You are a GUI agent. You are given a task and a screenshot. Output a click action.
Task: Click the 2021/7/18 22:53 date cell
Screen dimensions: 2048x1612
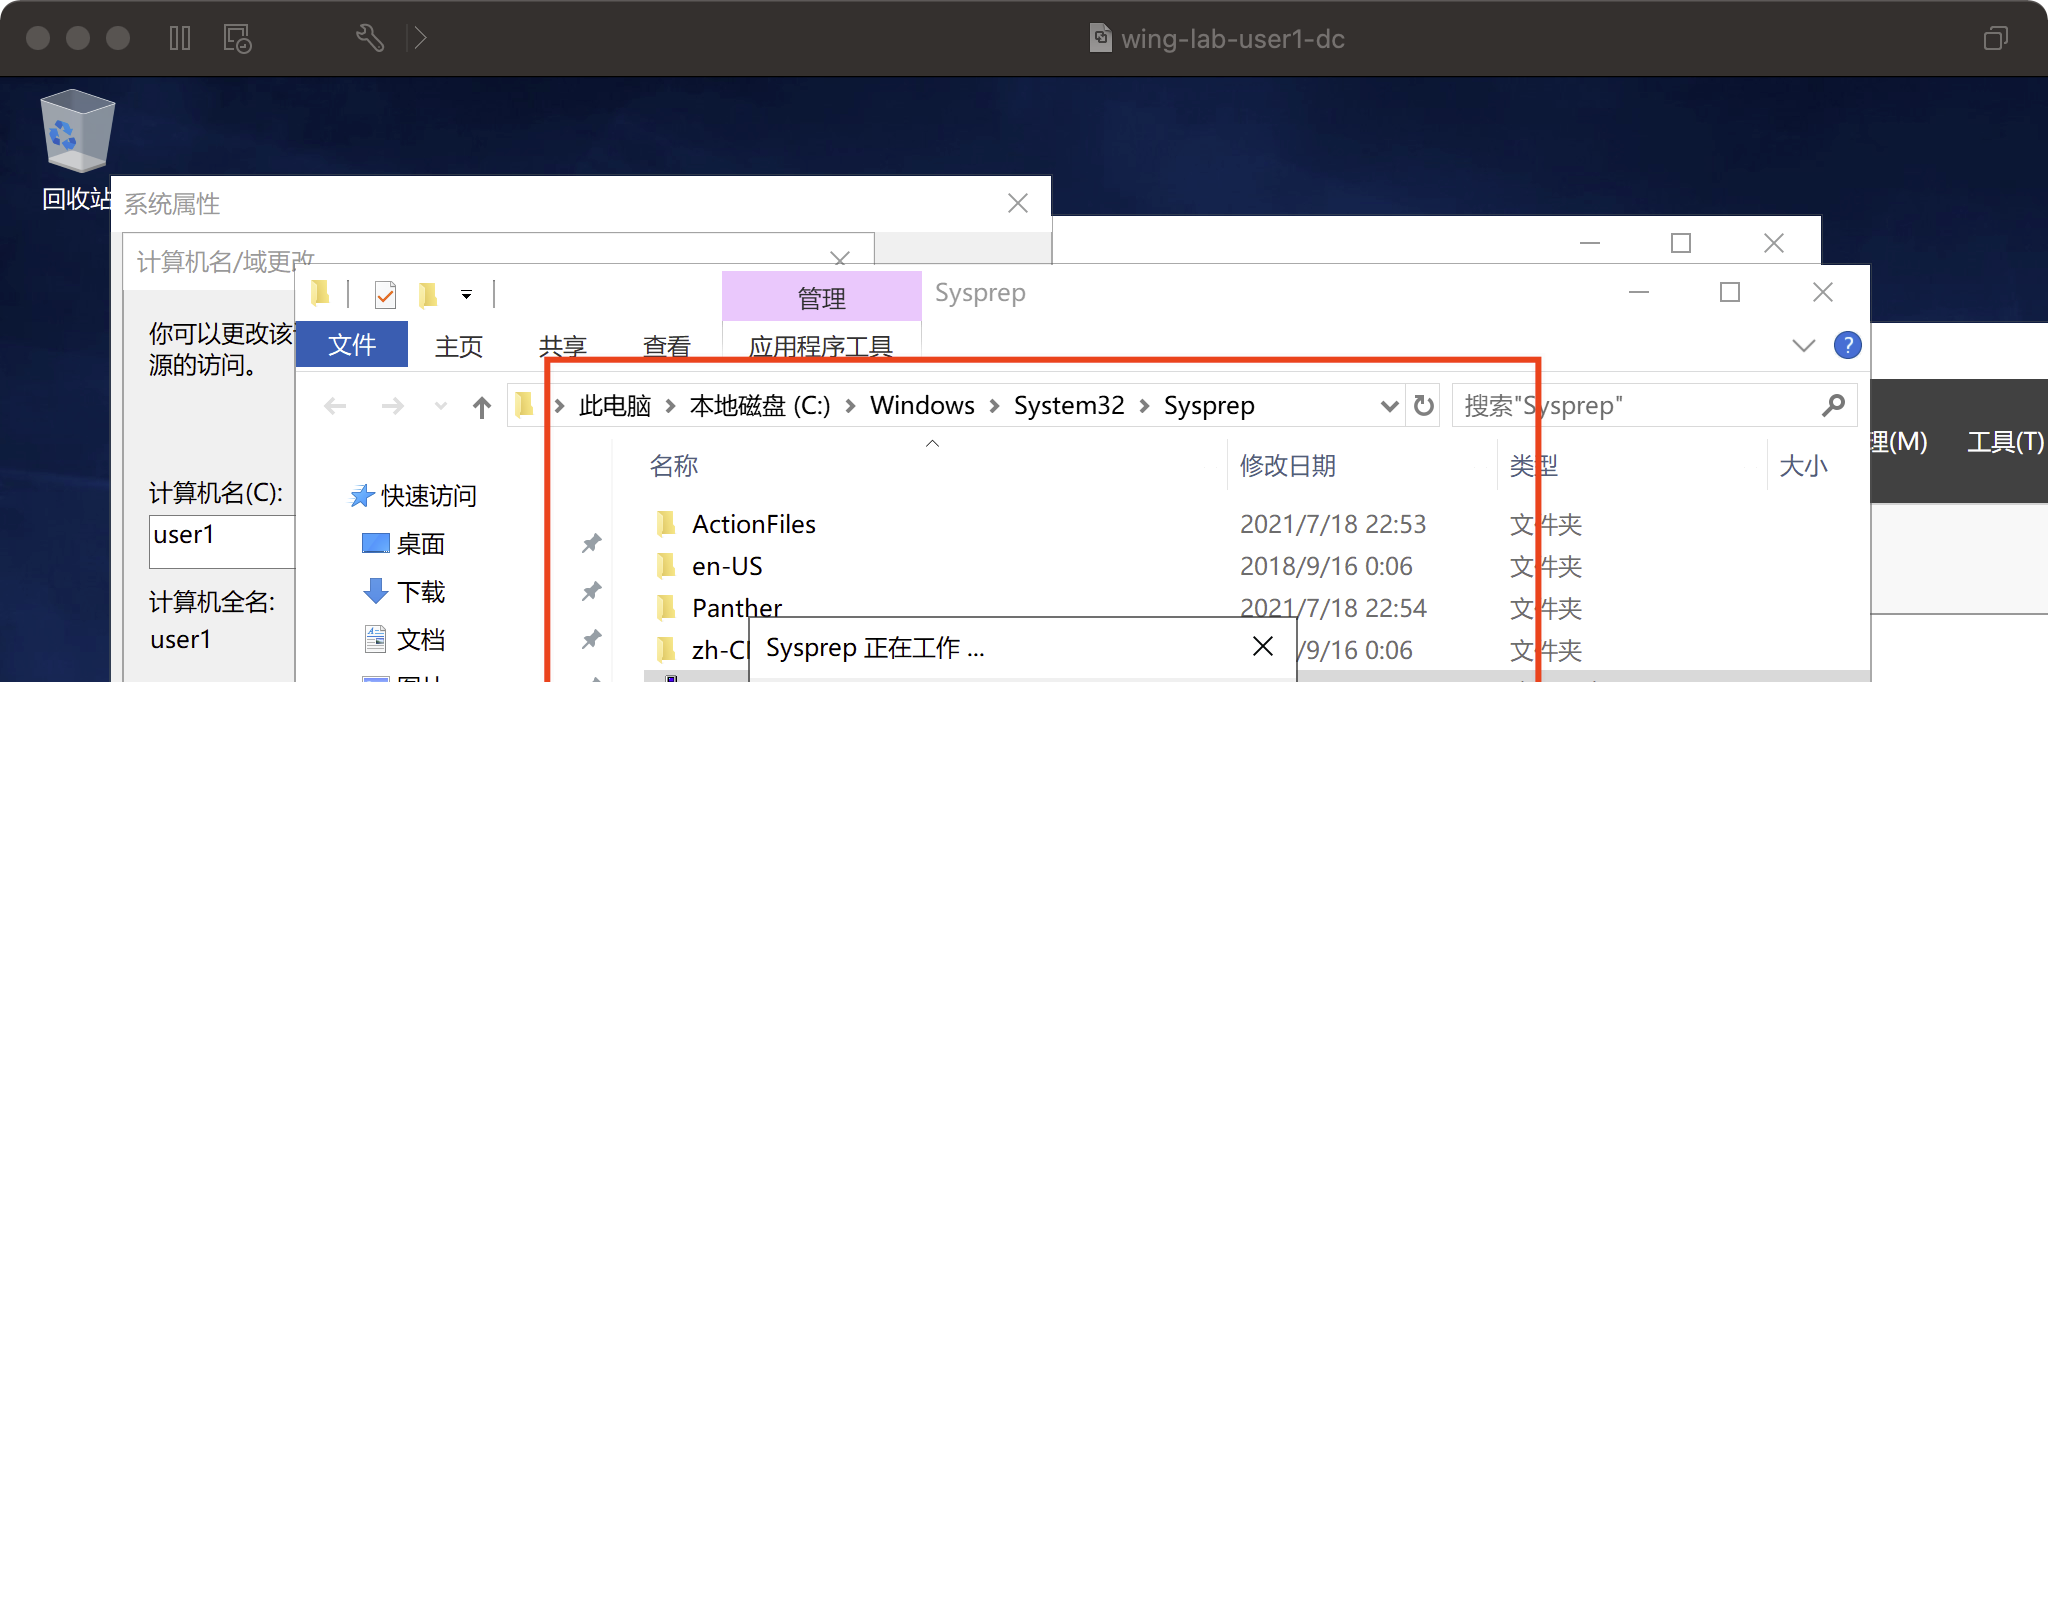1332,523
